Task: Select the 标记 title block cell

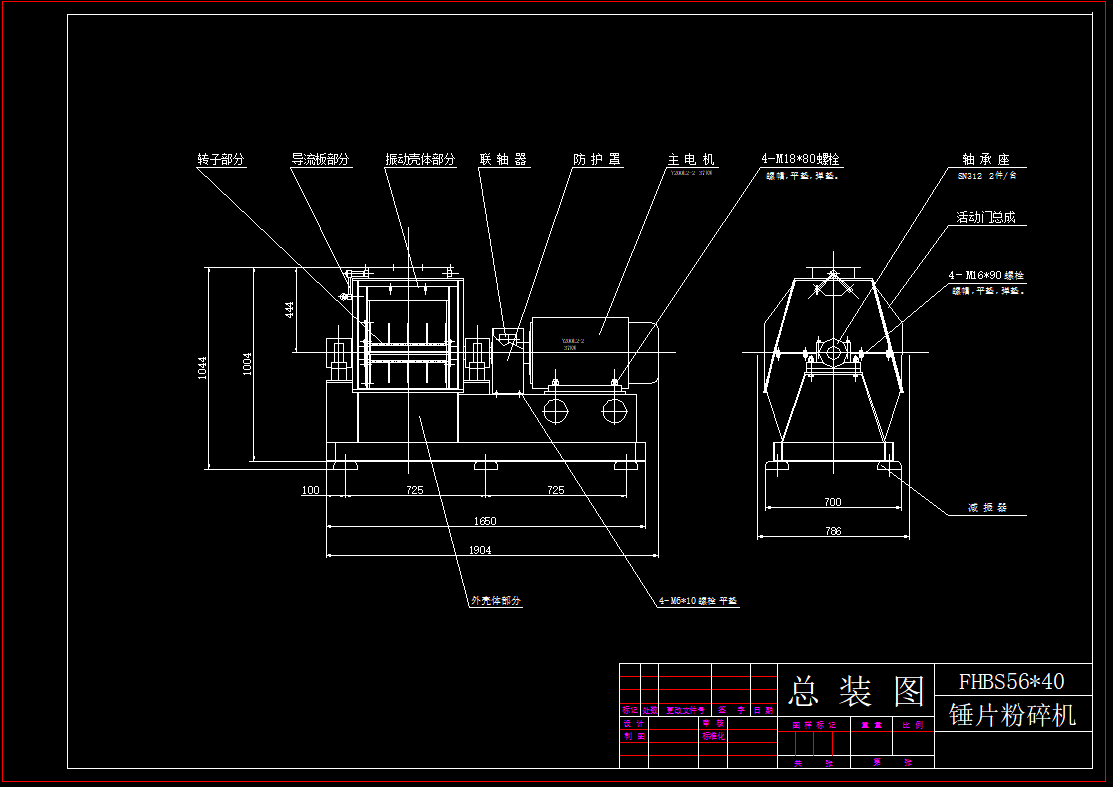Action: coord(630,710)
